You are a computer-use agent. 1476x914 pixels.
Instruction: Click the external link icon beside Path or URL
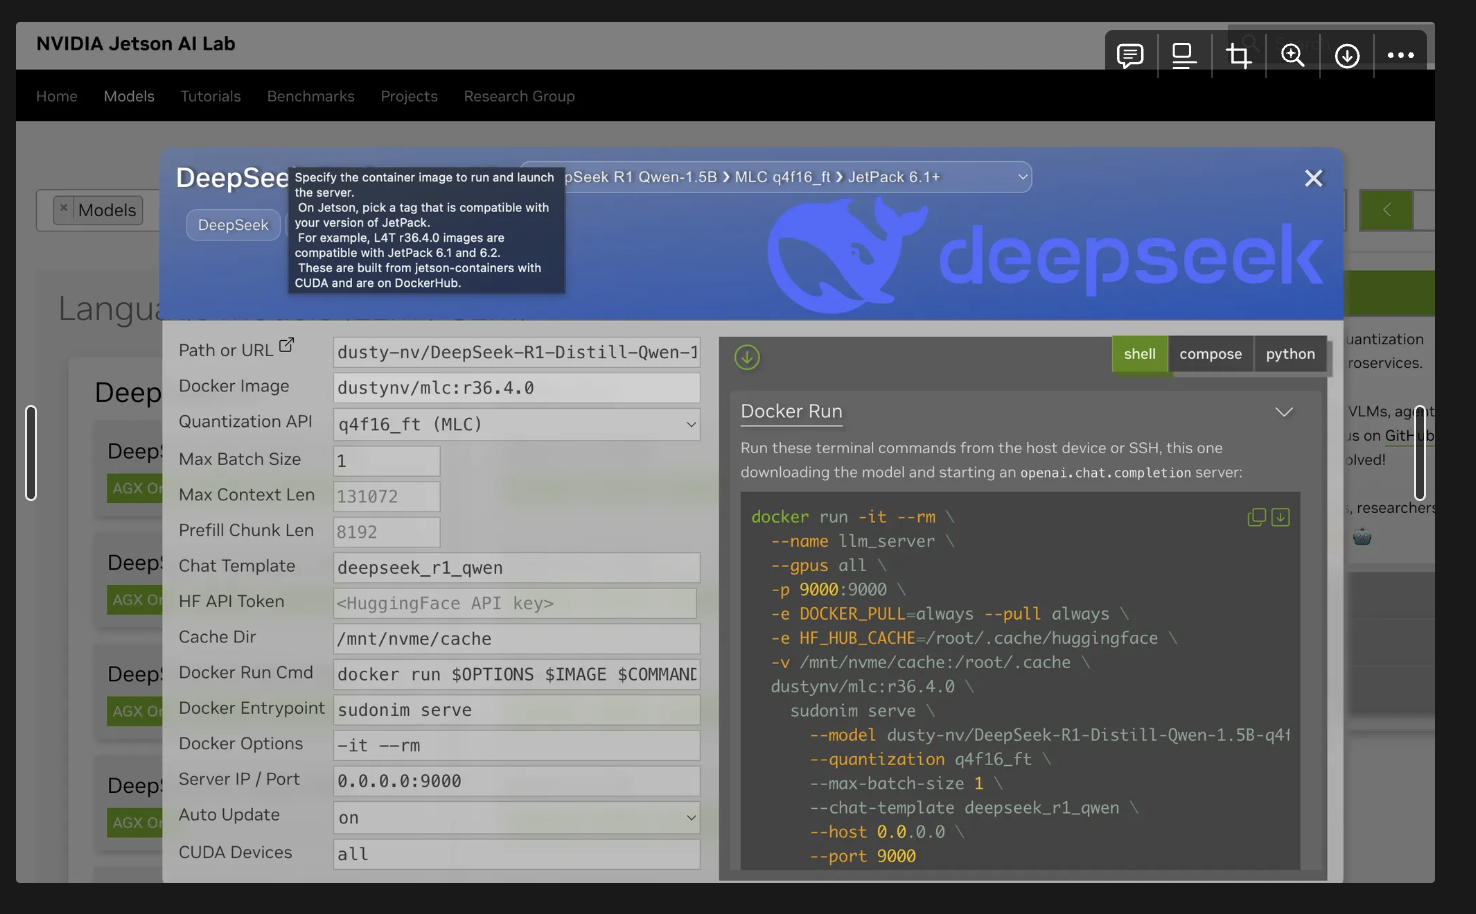click(x=286, y=345)
